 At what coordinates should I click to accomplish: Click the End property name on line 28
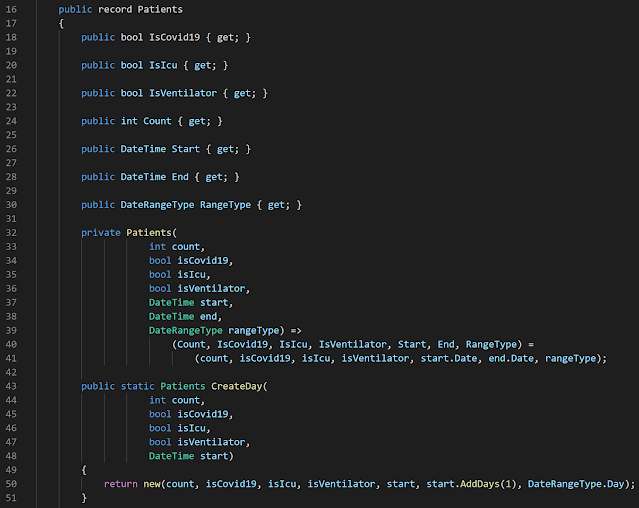(180, 177)
